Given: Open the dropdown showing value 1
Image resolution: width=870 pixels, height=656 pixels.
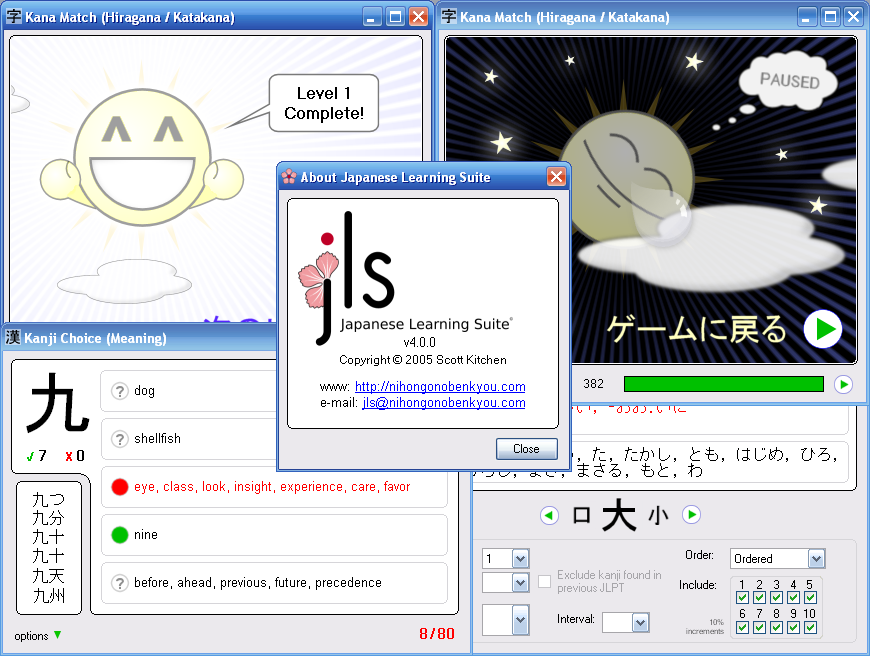Looking at the screenshot, I should pyautogui.click(x=506, y=558).
